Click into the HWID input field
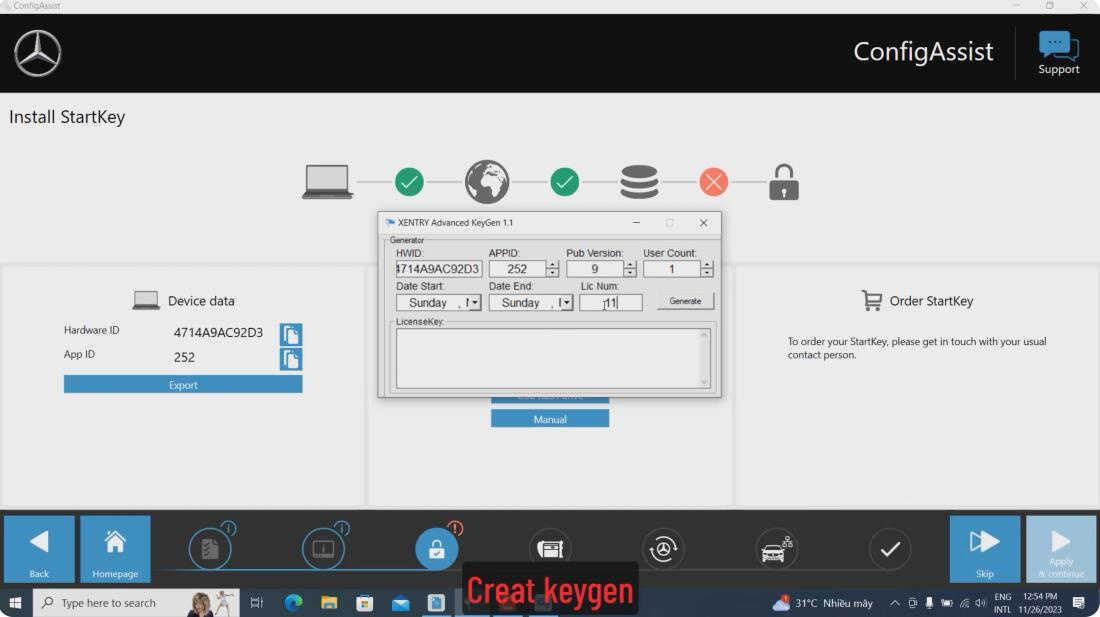1100x617 pixels. pos(439,269)
